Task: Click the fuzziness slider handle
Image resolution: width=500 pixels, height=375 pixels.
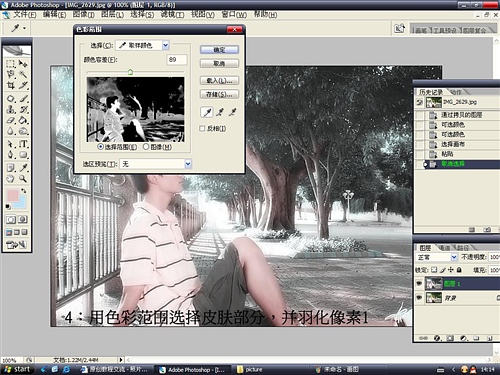Action: tap(130, 72)
